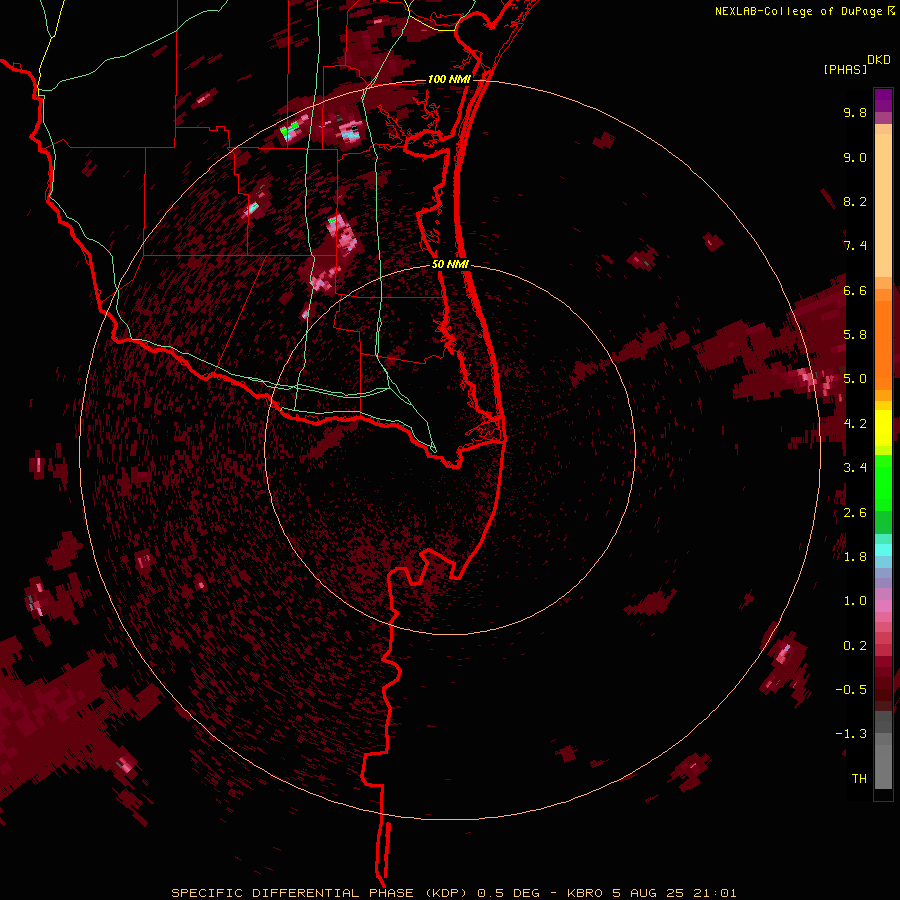Click the 0.5 DEG elevation text in caption
900x900 pixels.
509,893
